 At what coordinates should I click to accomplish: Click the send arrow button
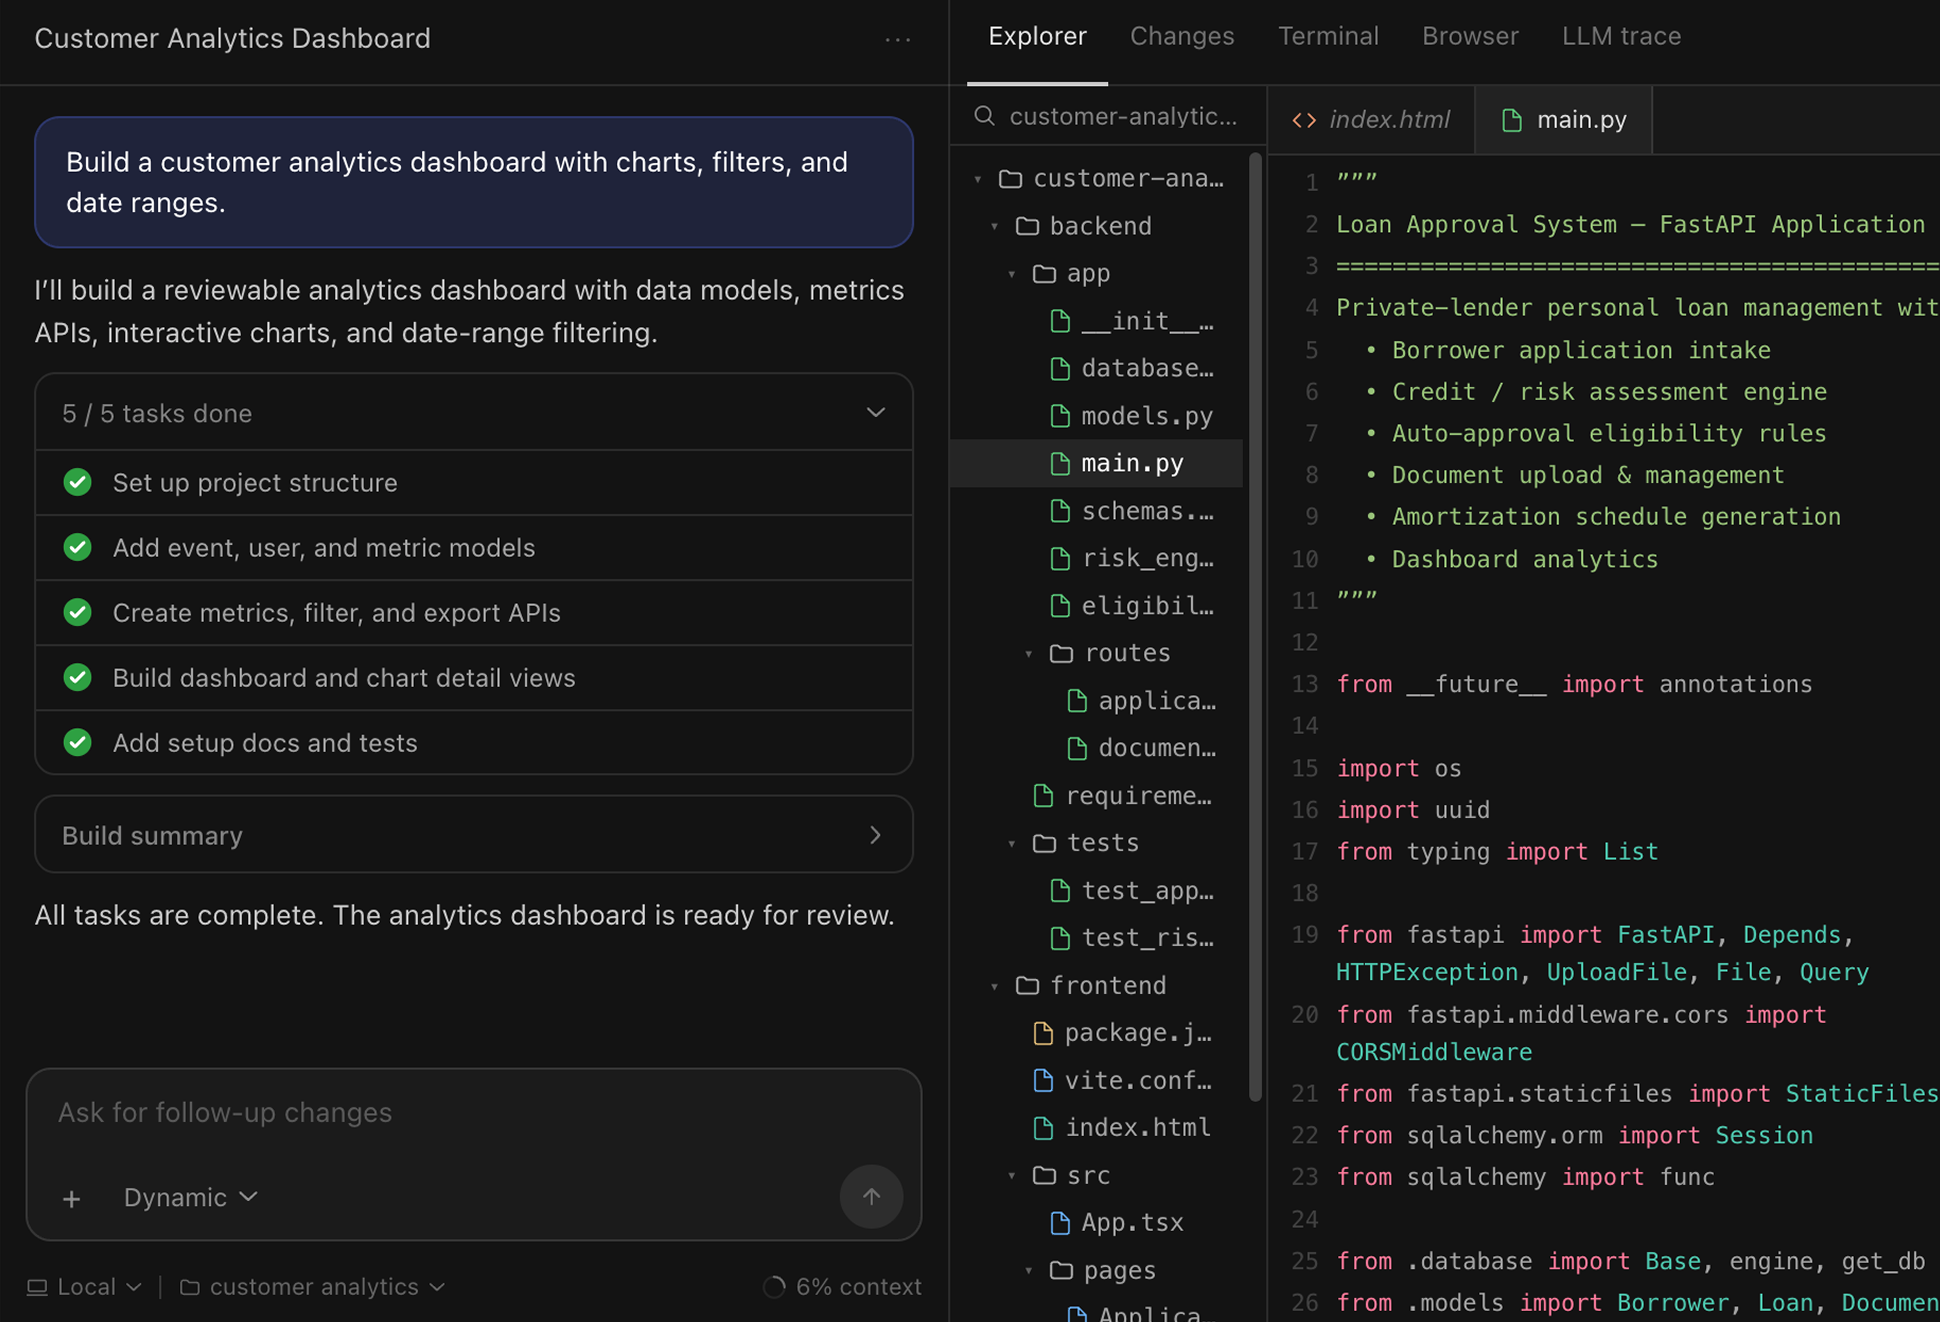click(871, 1196)
